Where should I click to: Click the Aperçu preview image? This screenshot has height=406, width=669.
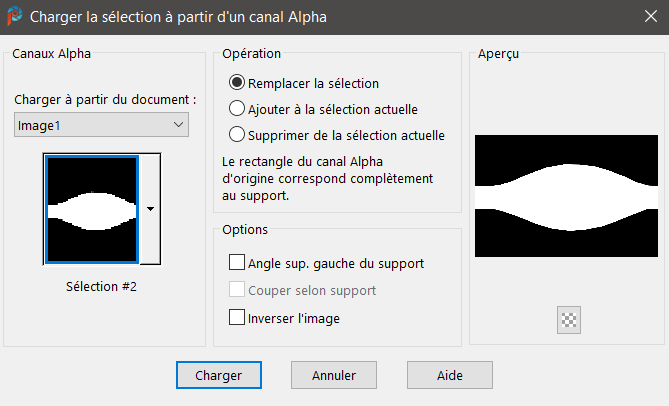click(x=568, y=195)
